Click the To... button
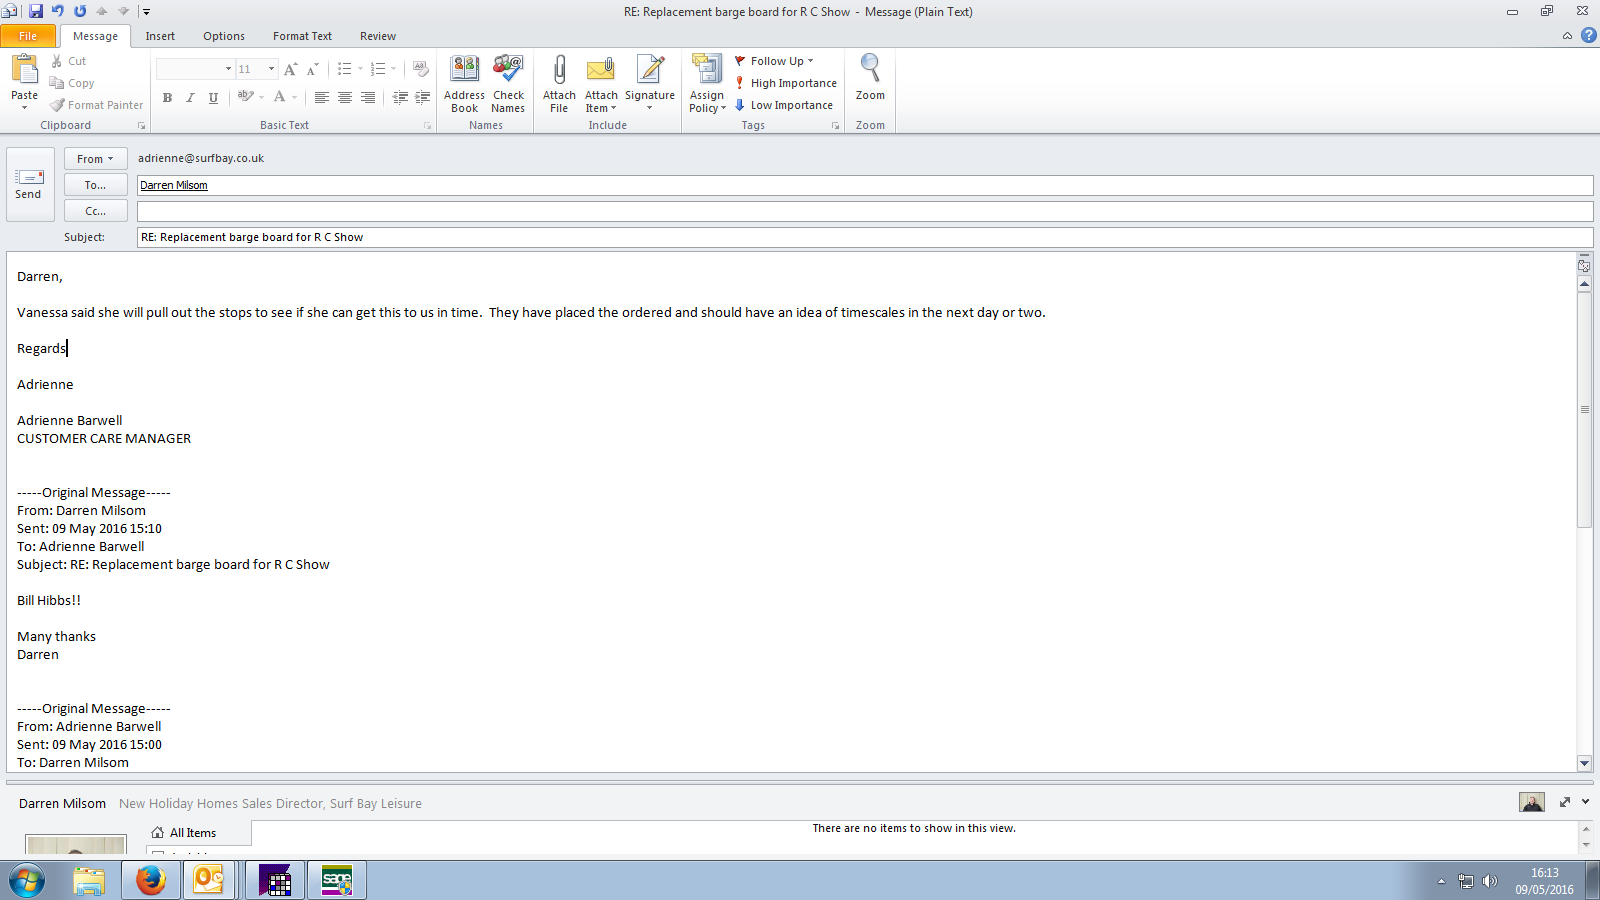Screen dimensions: 1600x900 [x=95, y=185]
